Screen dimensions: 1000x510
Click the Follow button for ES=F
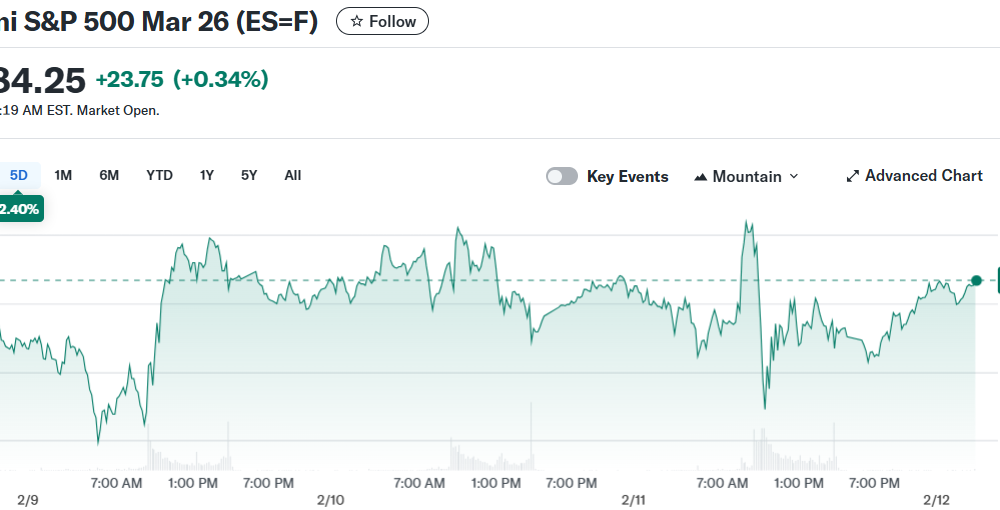382,21
